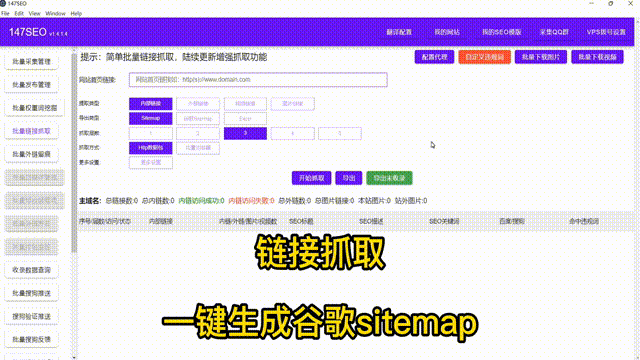Open the 更多设置 options button
This screenshot has width=640, height=360.
coord(151,162)
